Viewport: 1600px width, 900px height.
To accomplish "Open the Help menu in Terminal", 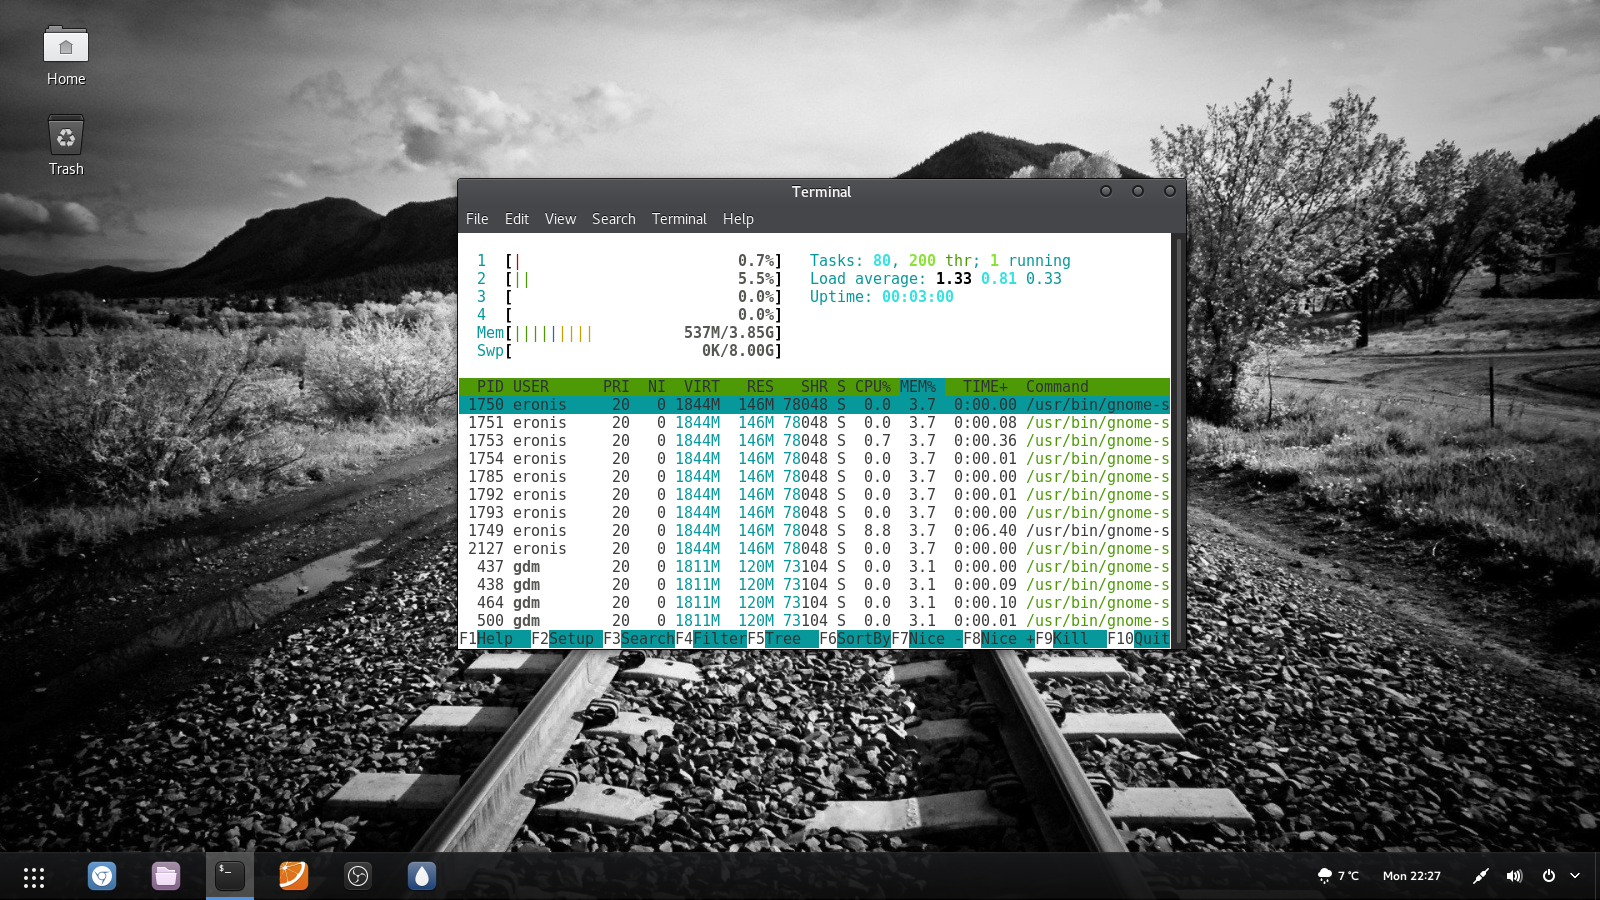I will (738, 219).
